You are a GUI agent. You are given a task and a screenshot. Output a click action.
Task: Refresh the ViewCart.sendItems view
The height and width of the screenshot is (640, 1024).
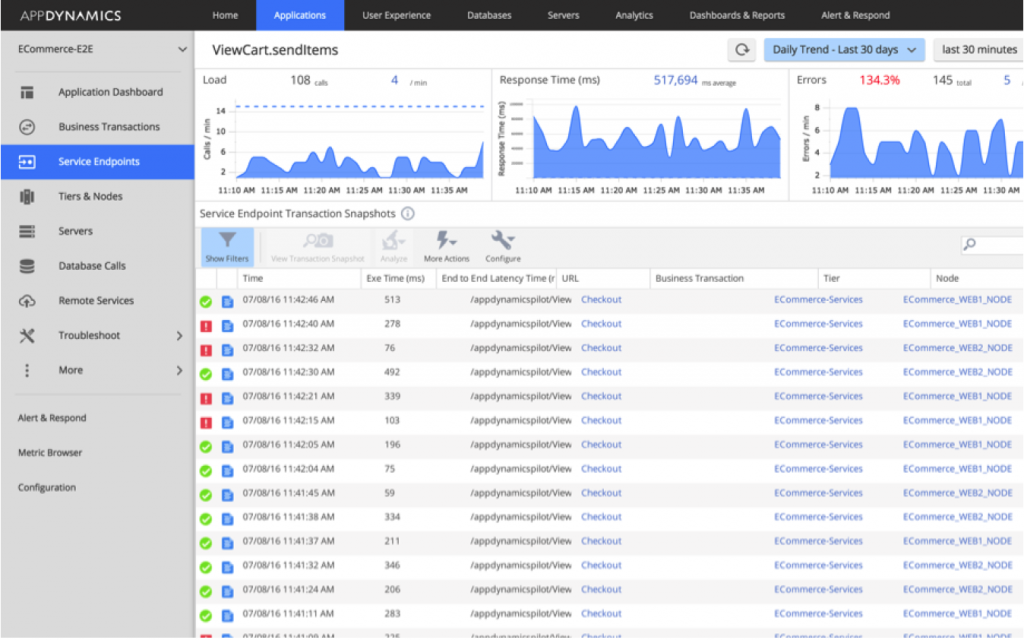742,50
